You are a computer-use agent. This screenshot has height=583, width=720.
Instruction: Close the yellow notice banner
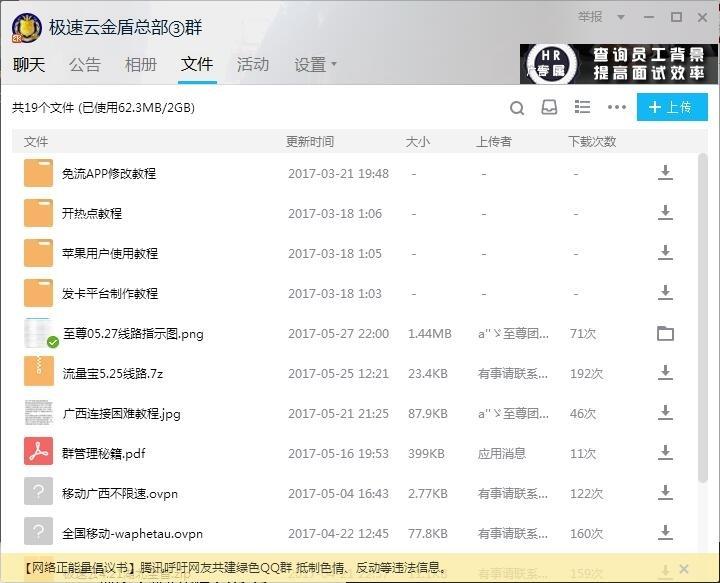pyautogui.click(x=684, y=569)
